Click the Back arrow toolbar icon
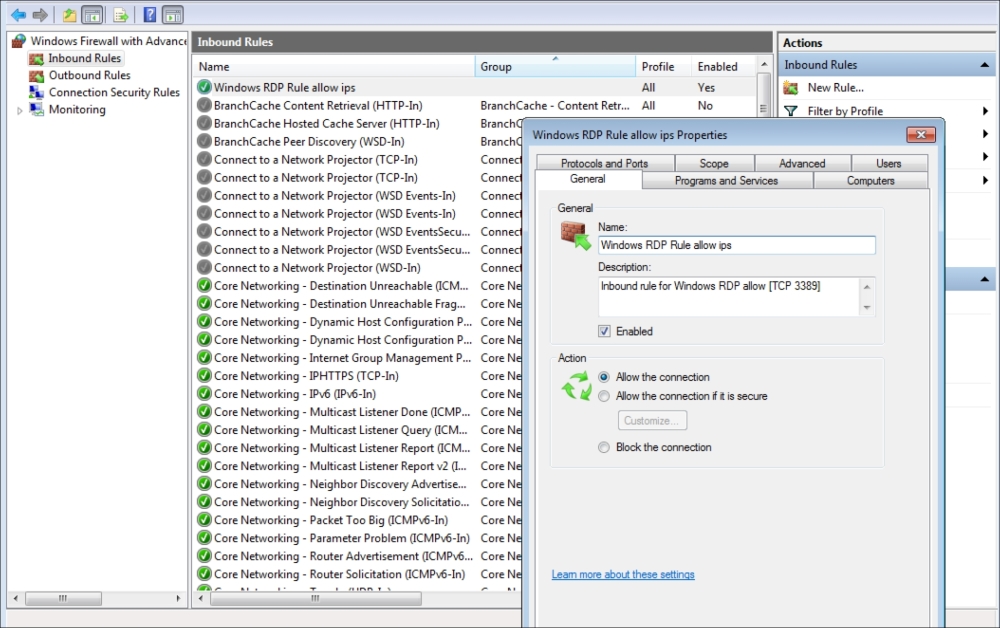1000x628 pixels. [18, 15]
